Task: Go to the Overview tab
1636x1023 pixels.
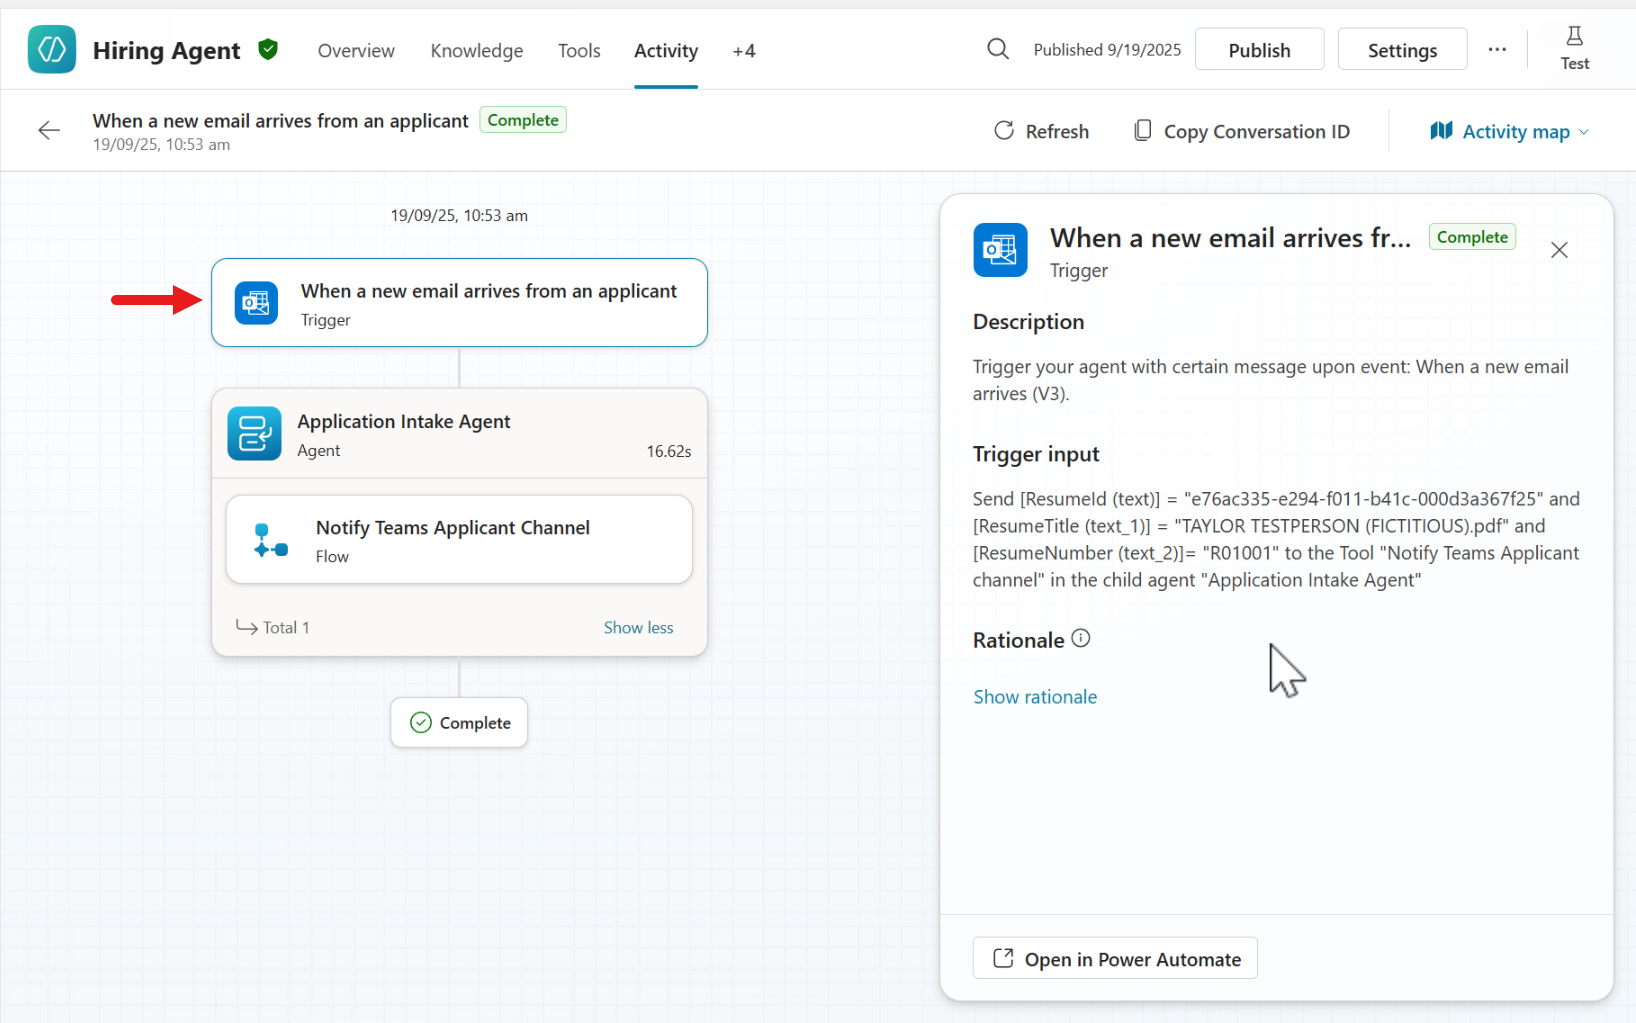Action: pos(356,51)
